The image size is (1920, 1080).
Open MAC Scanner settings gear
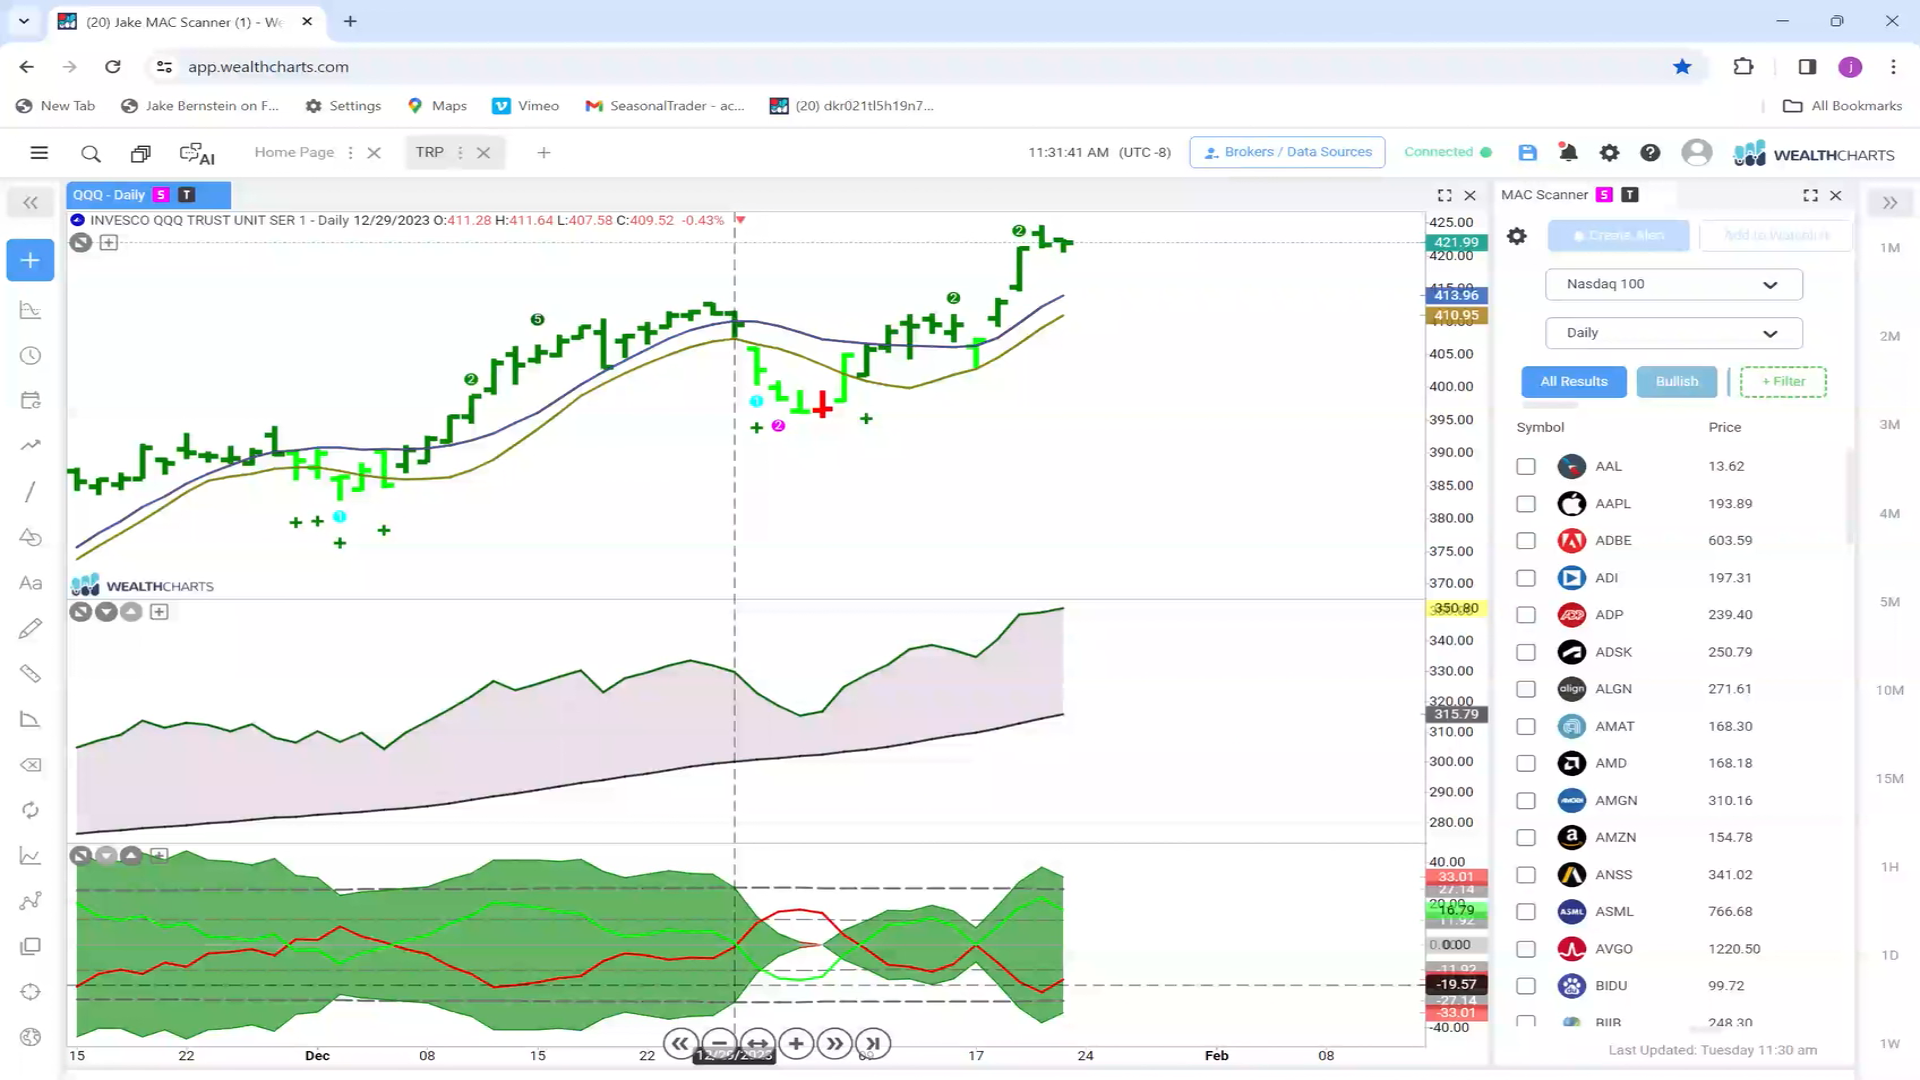1517,236
